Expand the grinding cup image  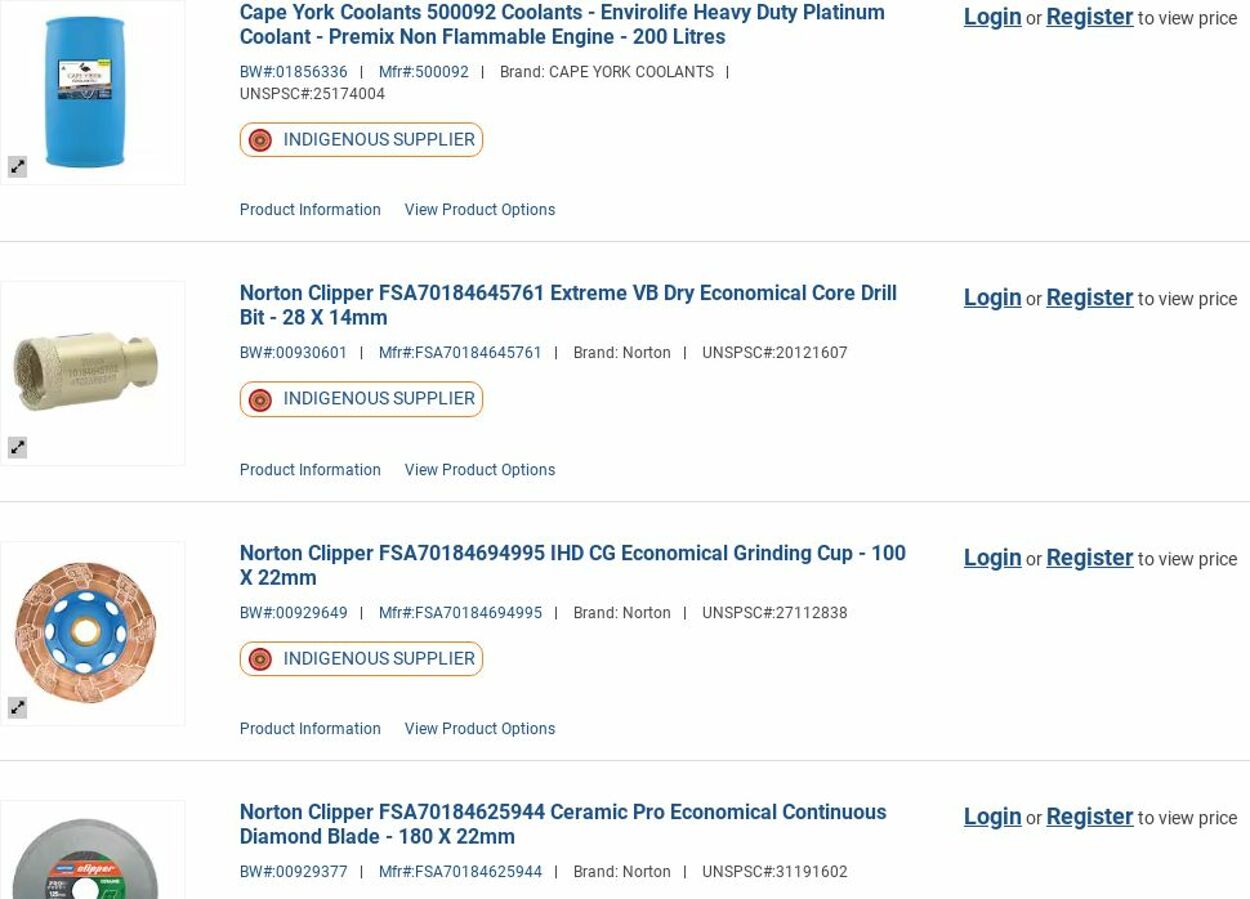[18, 708]
